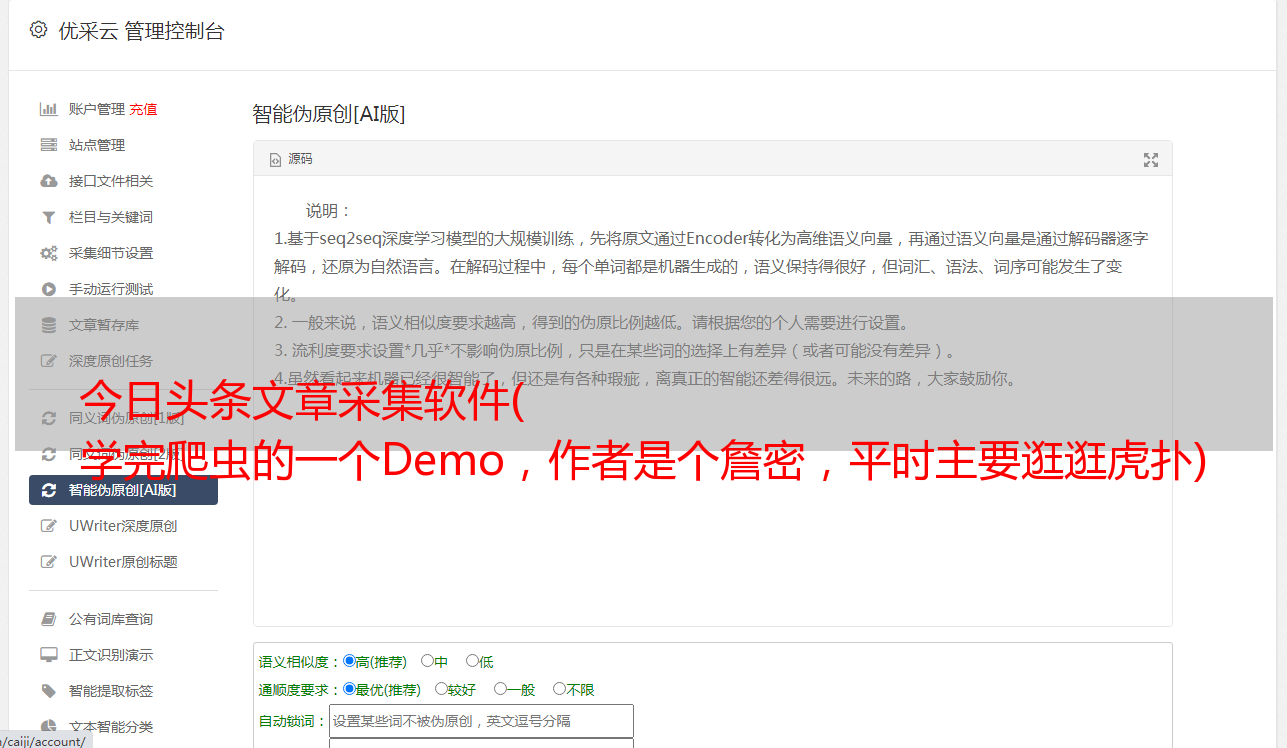1287x748 pixels.
Task: Click the 语义相似度： label
Action: 300,662
